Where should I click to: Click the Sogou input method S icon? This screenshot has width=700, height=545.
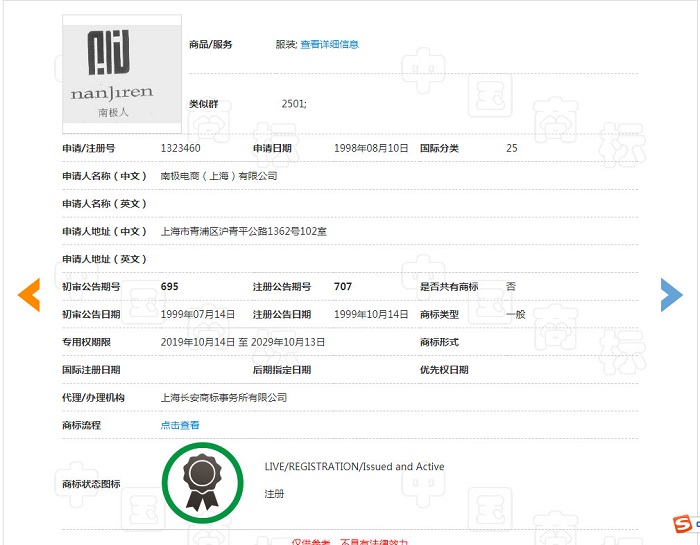(682, 525)
